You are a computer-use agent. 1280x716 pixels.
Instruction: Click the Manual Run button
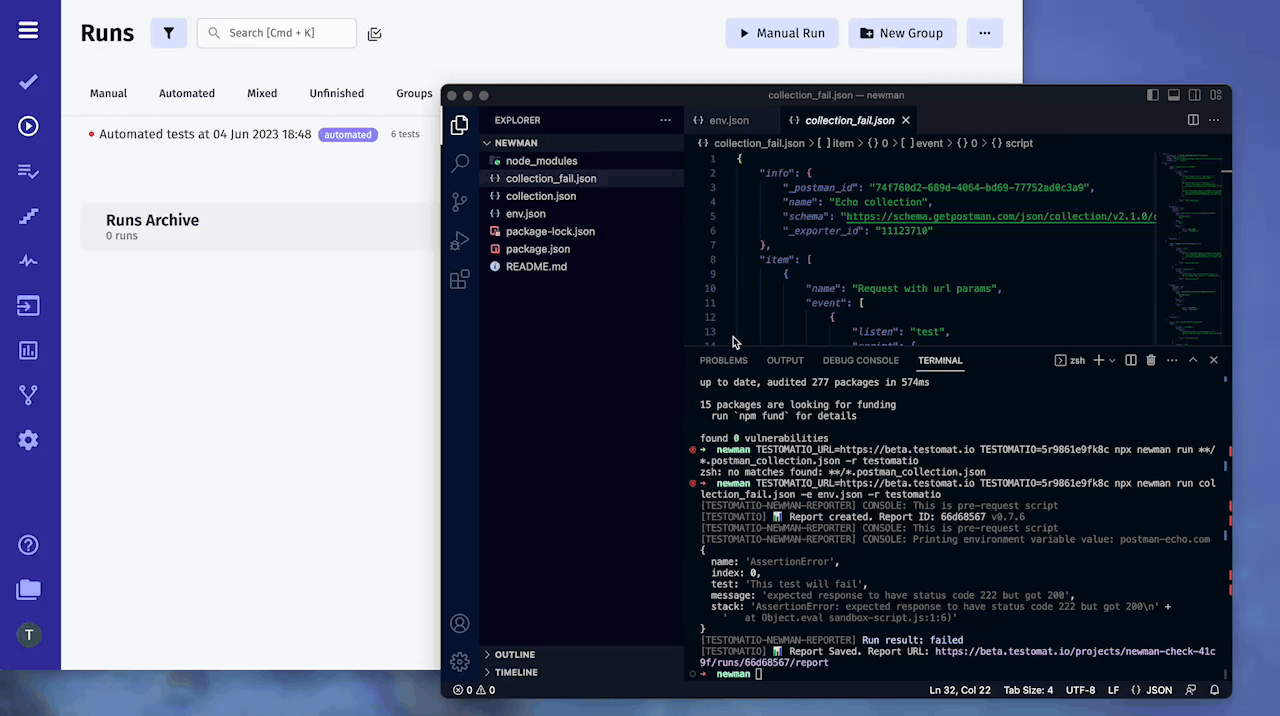pos(783,33)
